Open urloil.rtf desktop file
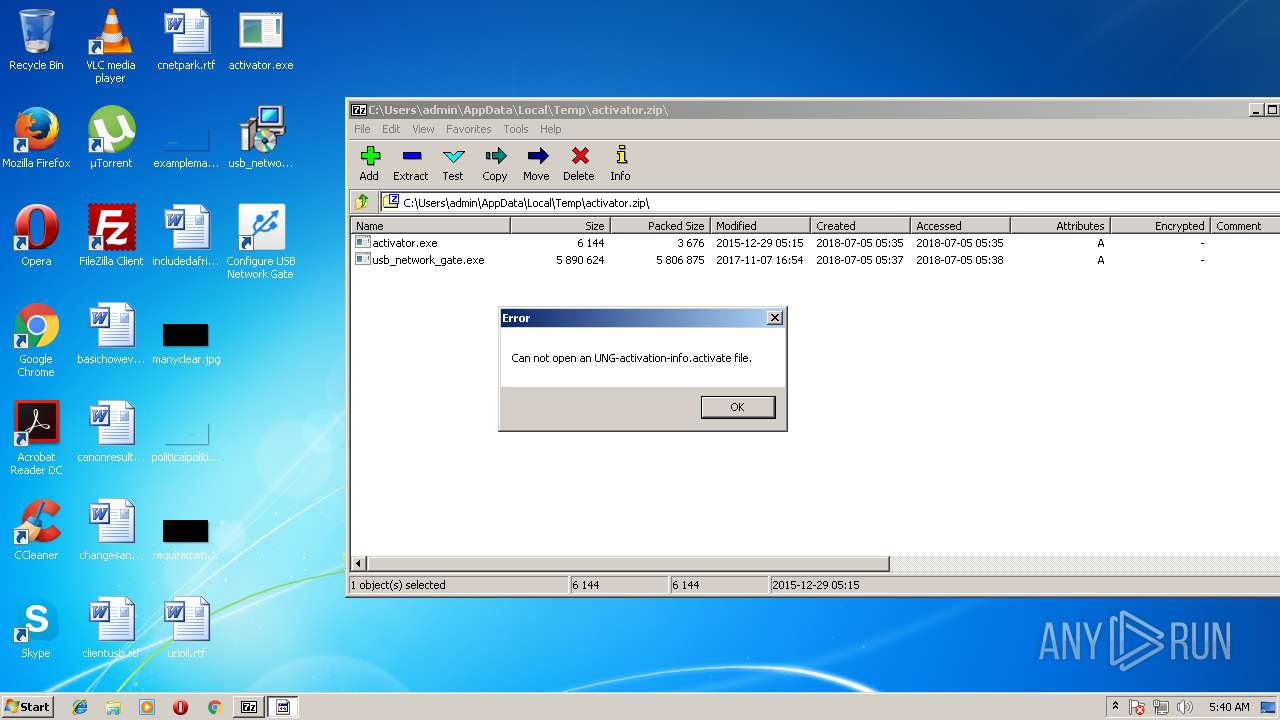Image resolution: width=1280 pixels, height=720 pixels. 186,628
